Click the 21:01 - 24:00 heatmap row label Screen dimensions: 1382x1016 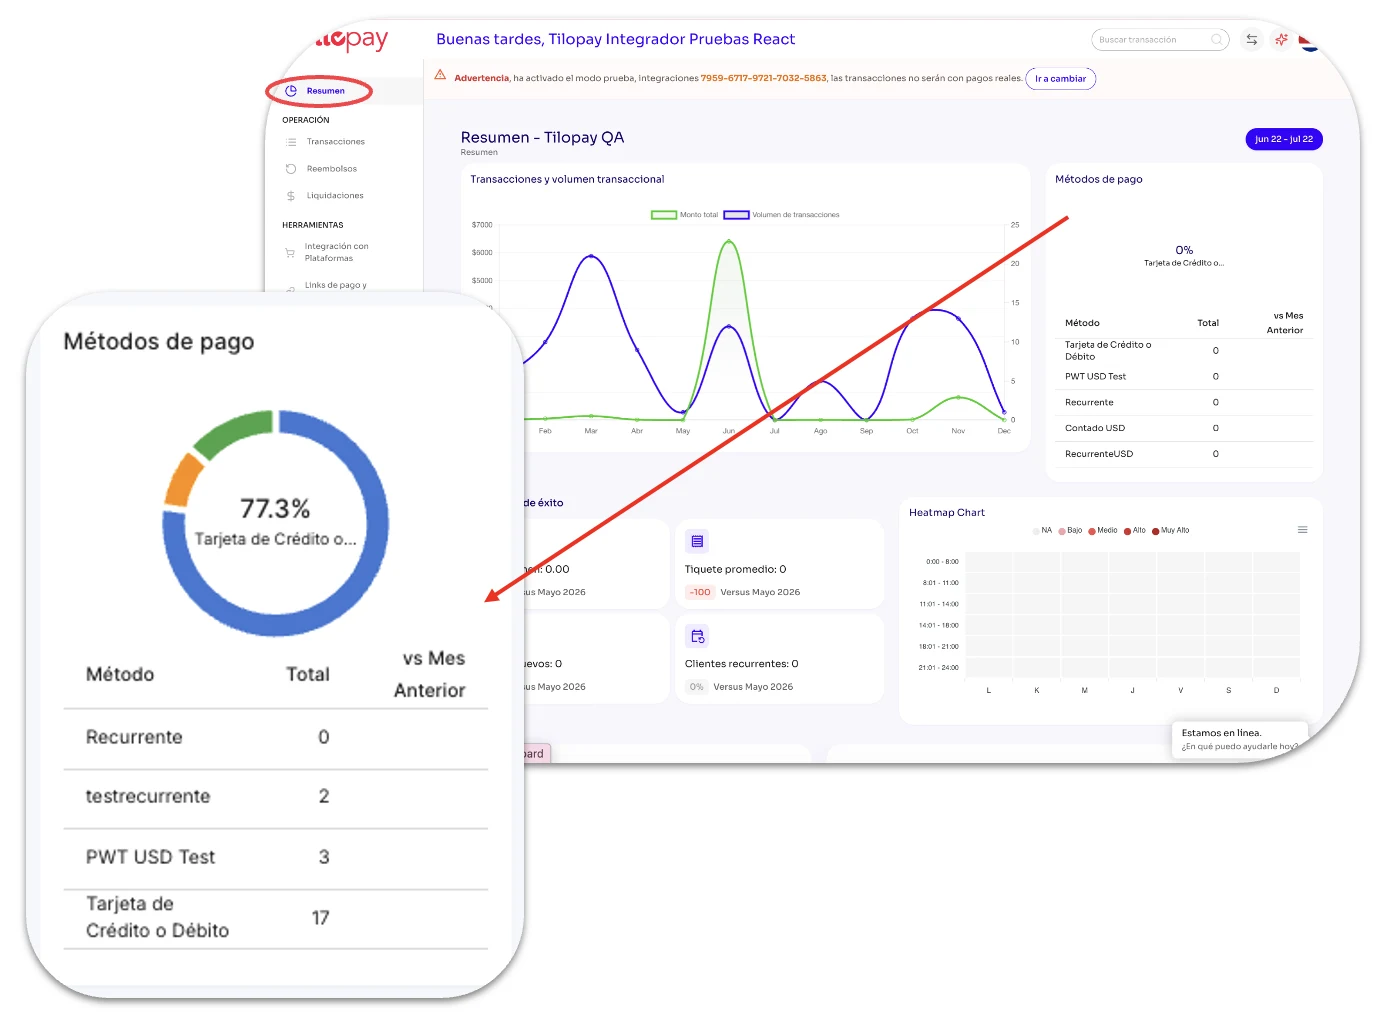[x=938, y=668]
